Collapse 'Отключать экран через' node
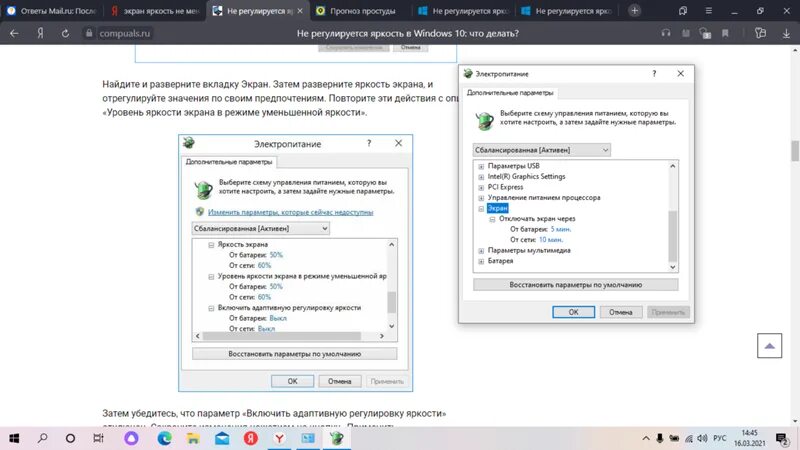The image size is (800, 450). pos(492,219)
